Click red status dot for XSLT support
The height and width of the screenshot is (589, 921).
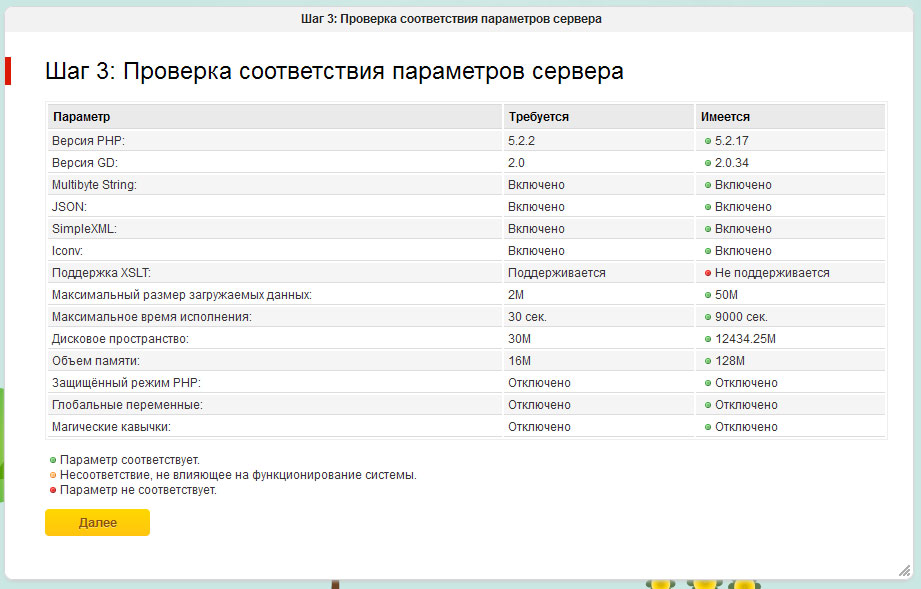coord(707,273)
